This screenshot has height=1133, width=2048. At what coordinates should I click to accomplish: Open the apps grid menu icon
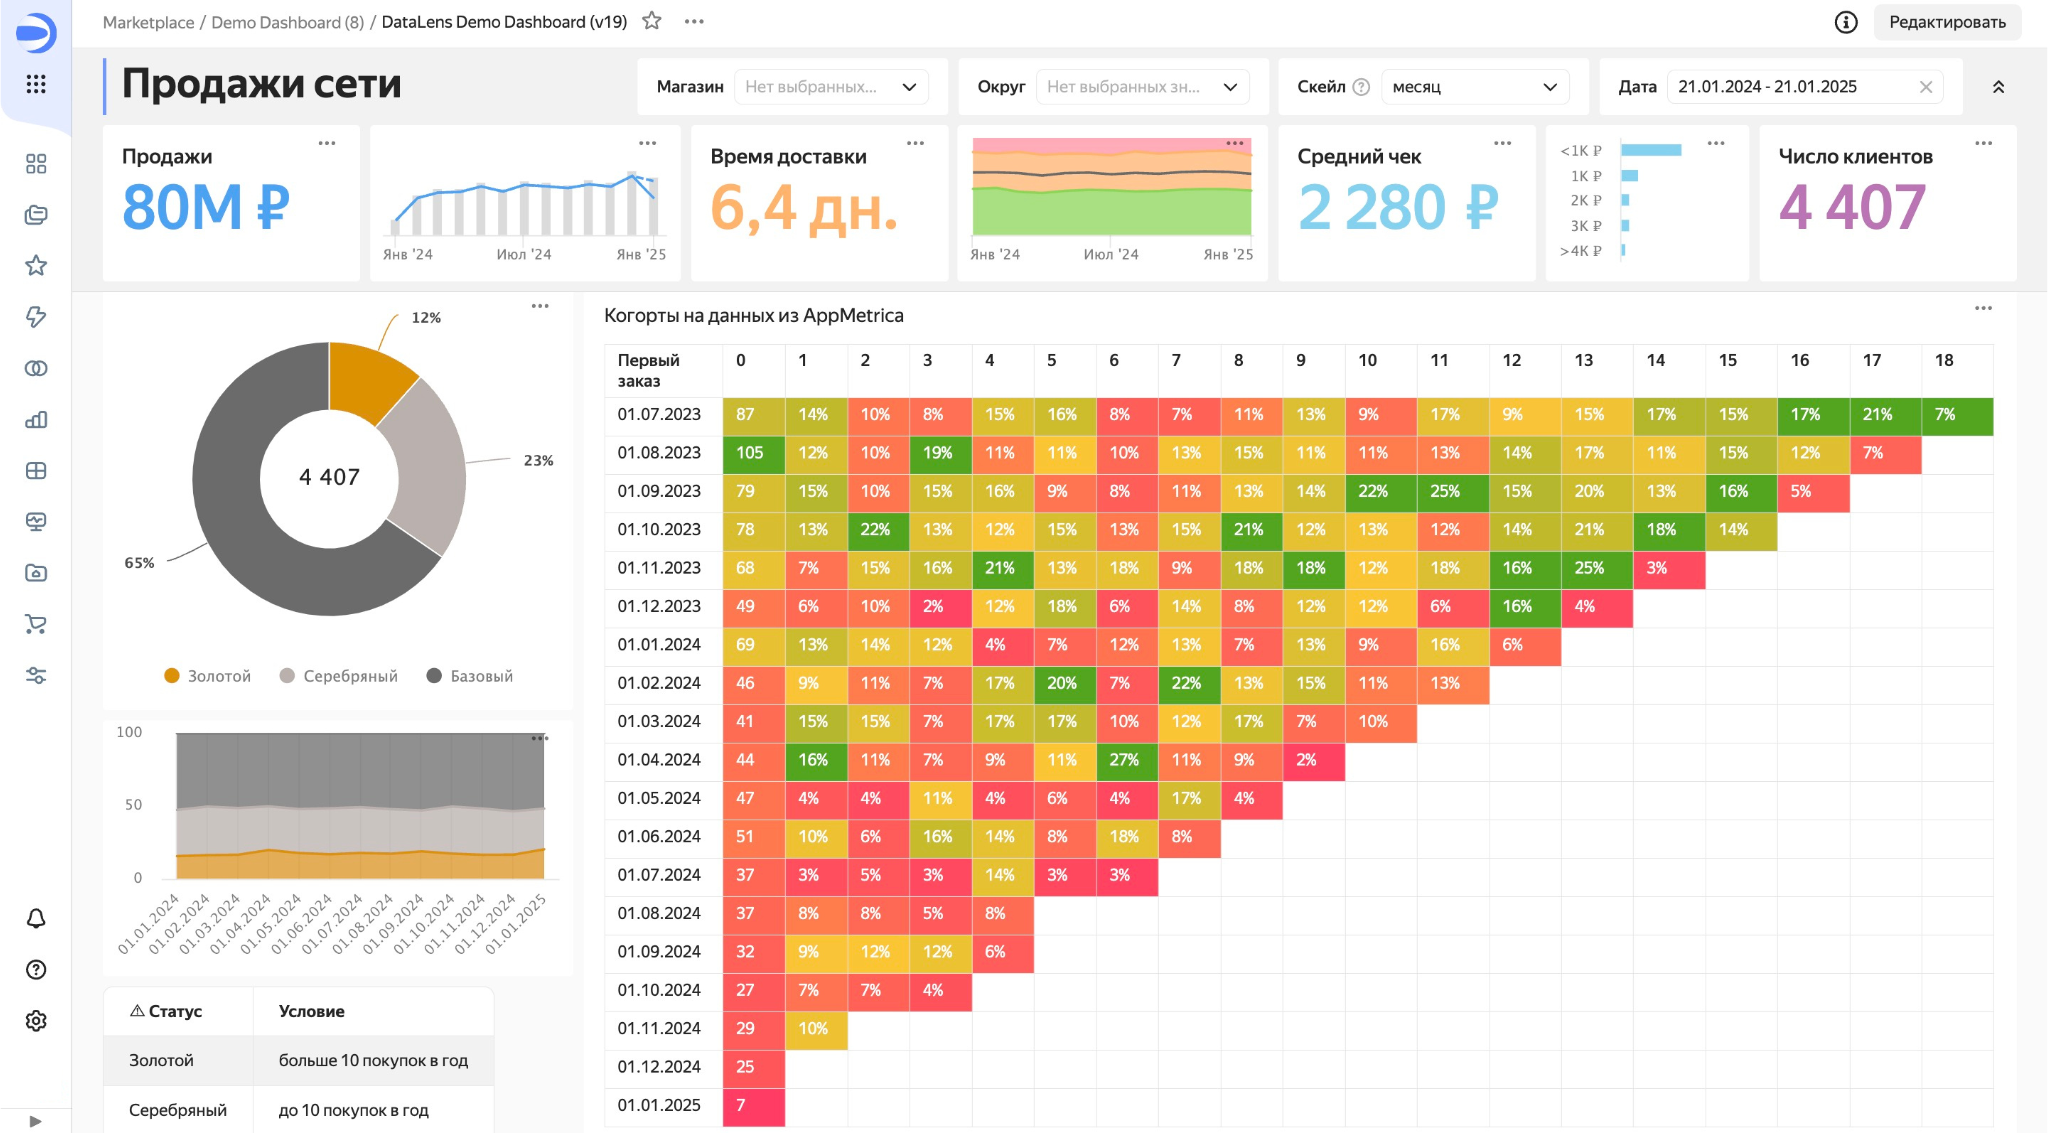tap(36, 84)
